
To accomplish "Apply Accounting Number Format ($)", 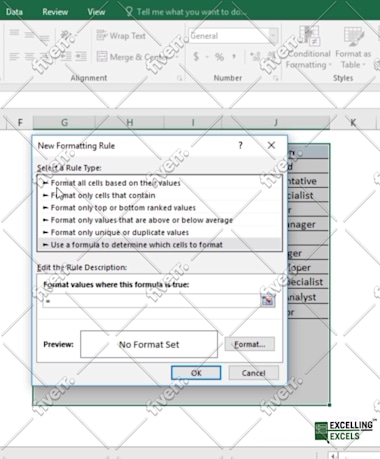I will click(x=196, y=57).
